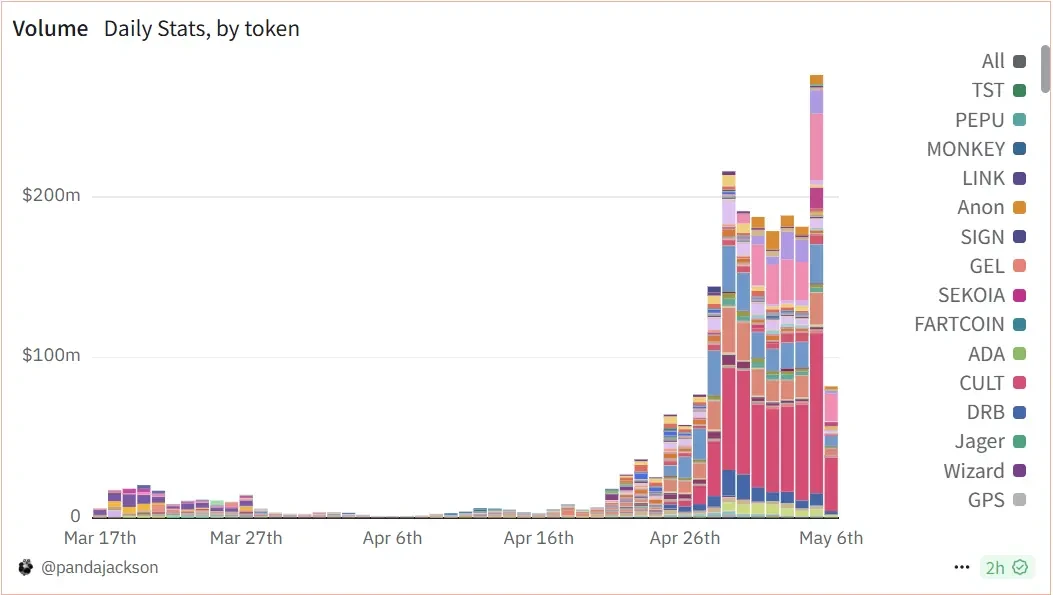The height and width of the screenshot is (595, 1053).
Task: Select the LINK legend item
Action: tap(994, 178)
